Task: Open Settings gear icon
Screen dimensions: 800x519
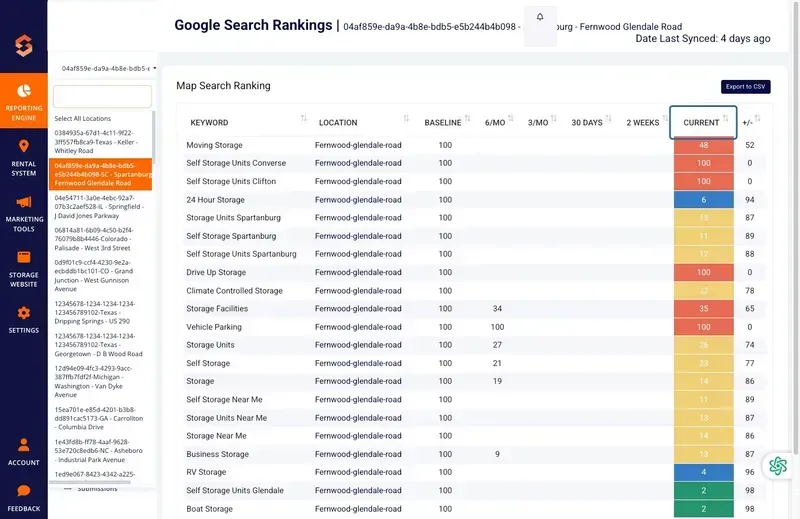Action: click(23, 313)
